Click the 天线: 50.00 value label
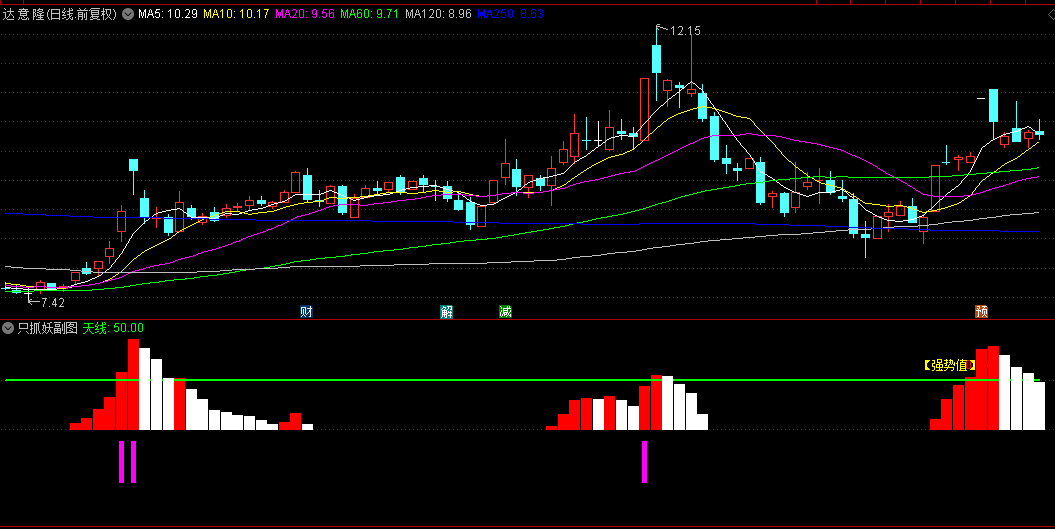The image size is (1055, 529). pos(113,328)
